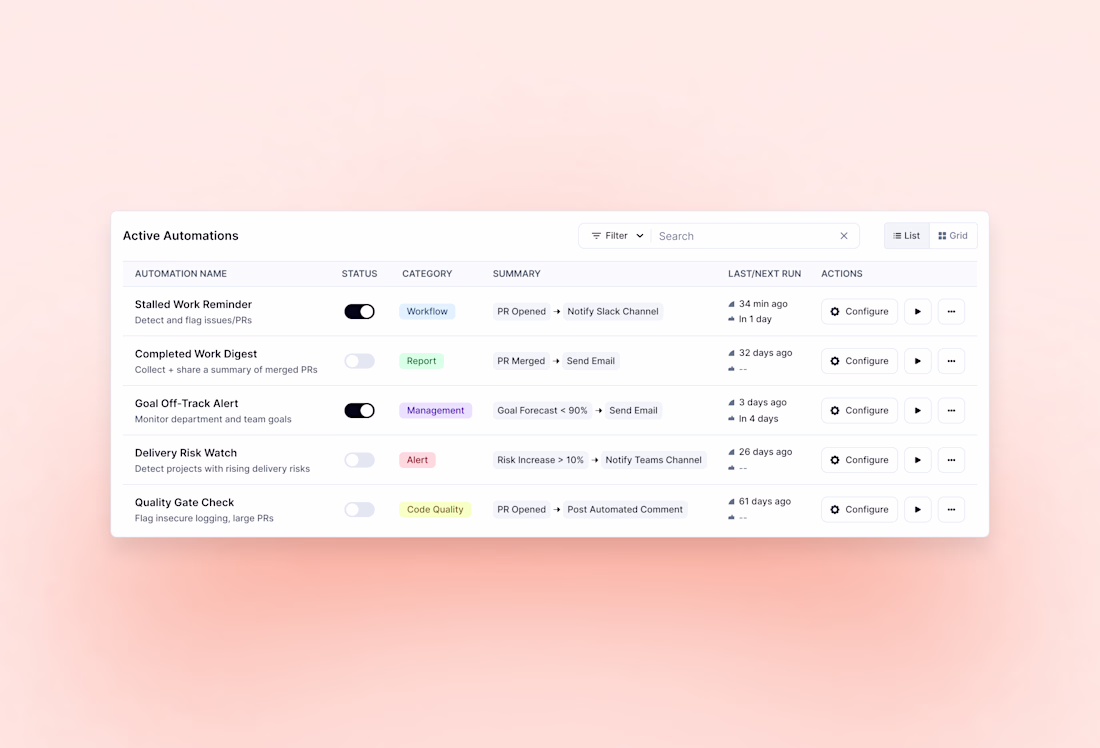Image resolution: width=1100 pixels, height=748 pixels.
Task: Click the Summary column header
Action: click(x=516, y=274)
